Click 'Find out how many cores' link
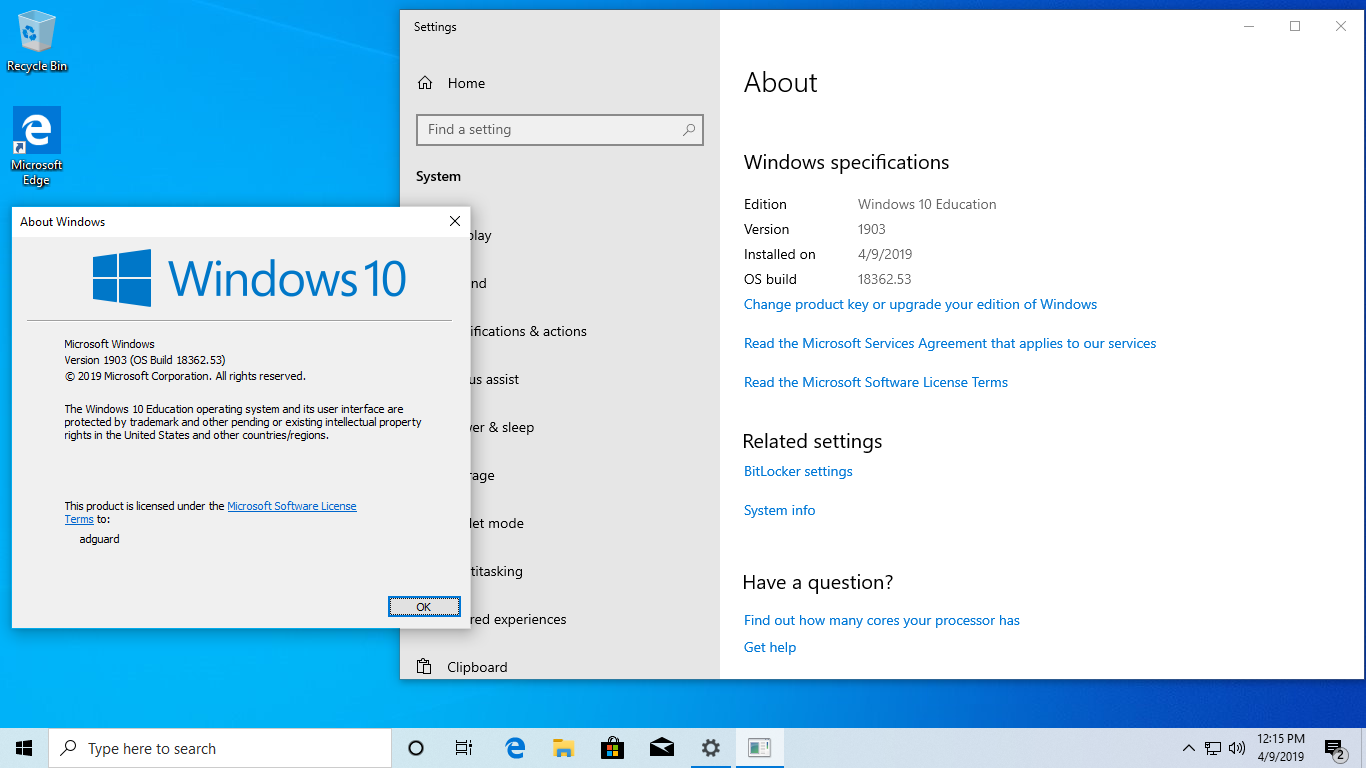Viewport: 1366px width, 768px height. [x=882, y=620]
